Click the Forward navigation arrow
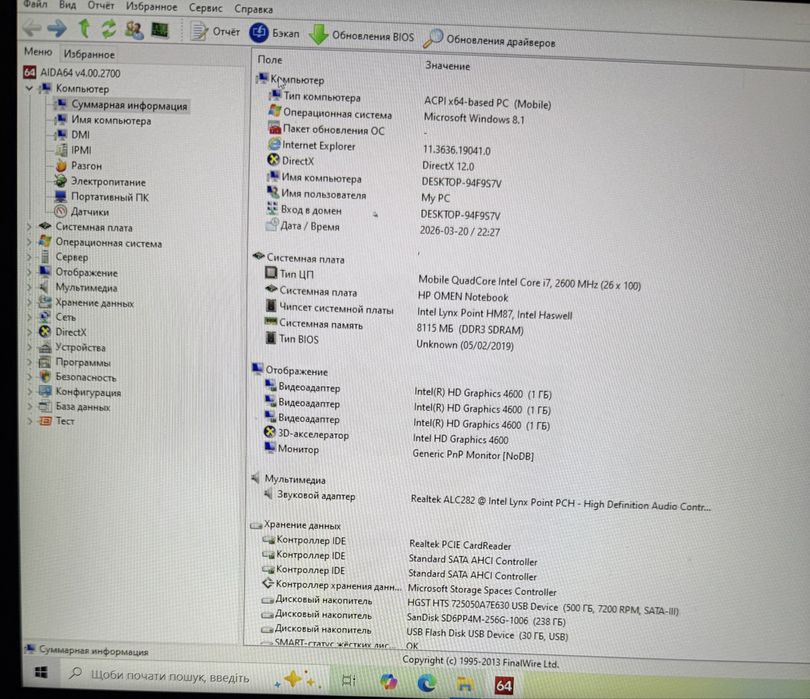 click(x=57, y=28)
